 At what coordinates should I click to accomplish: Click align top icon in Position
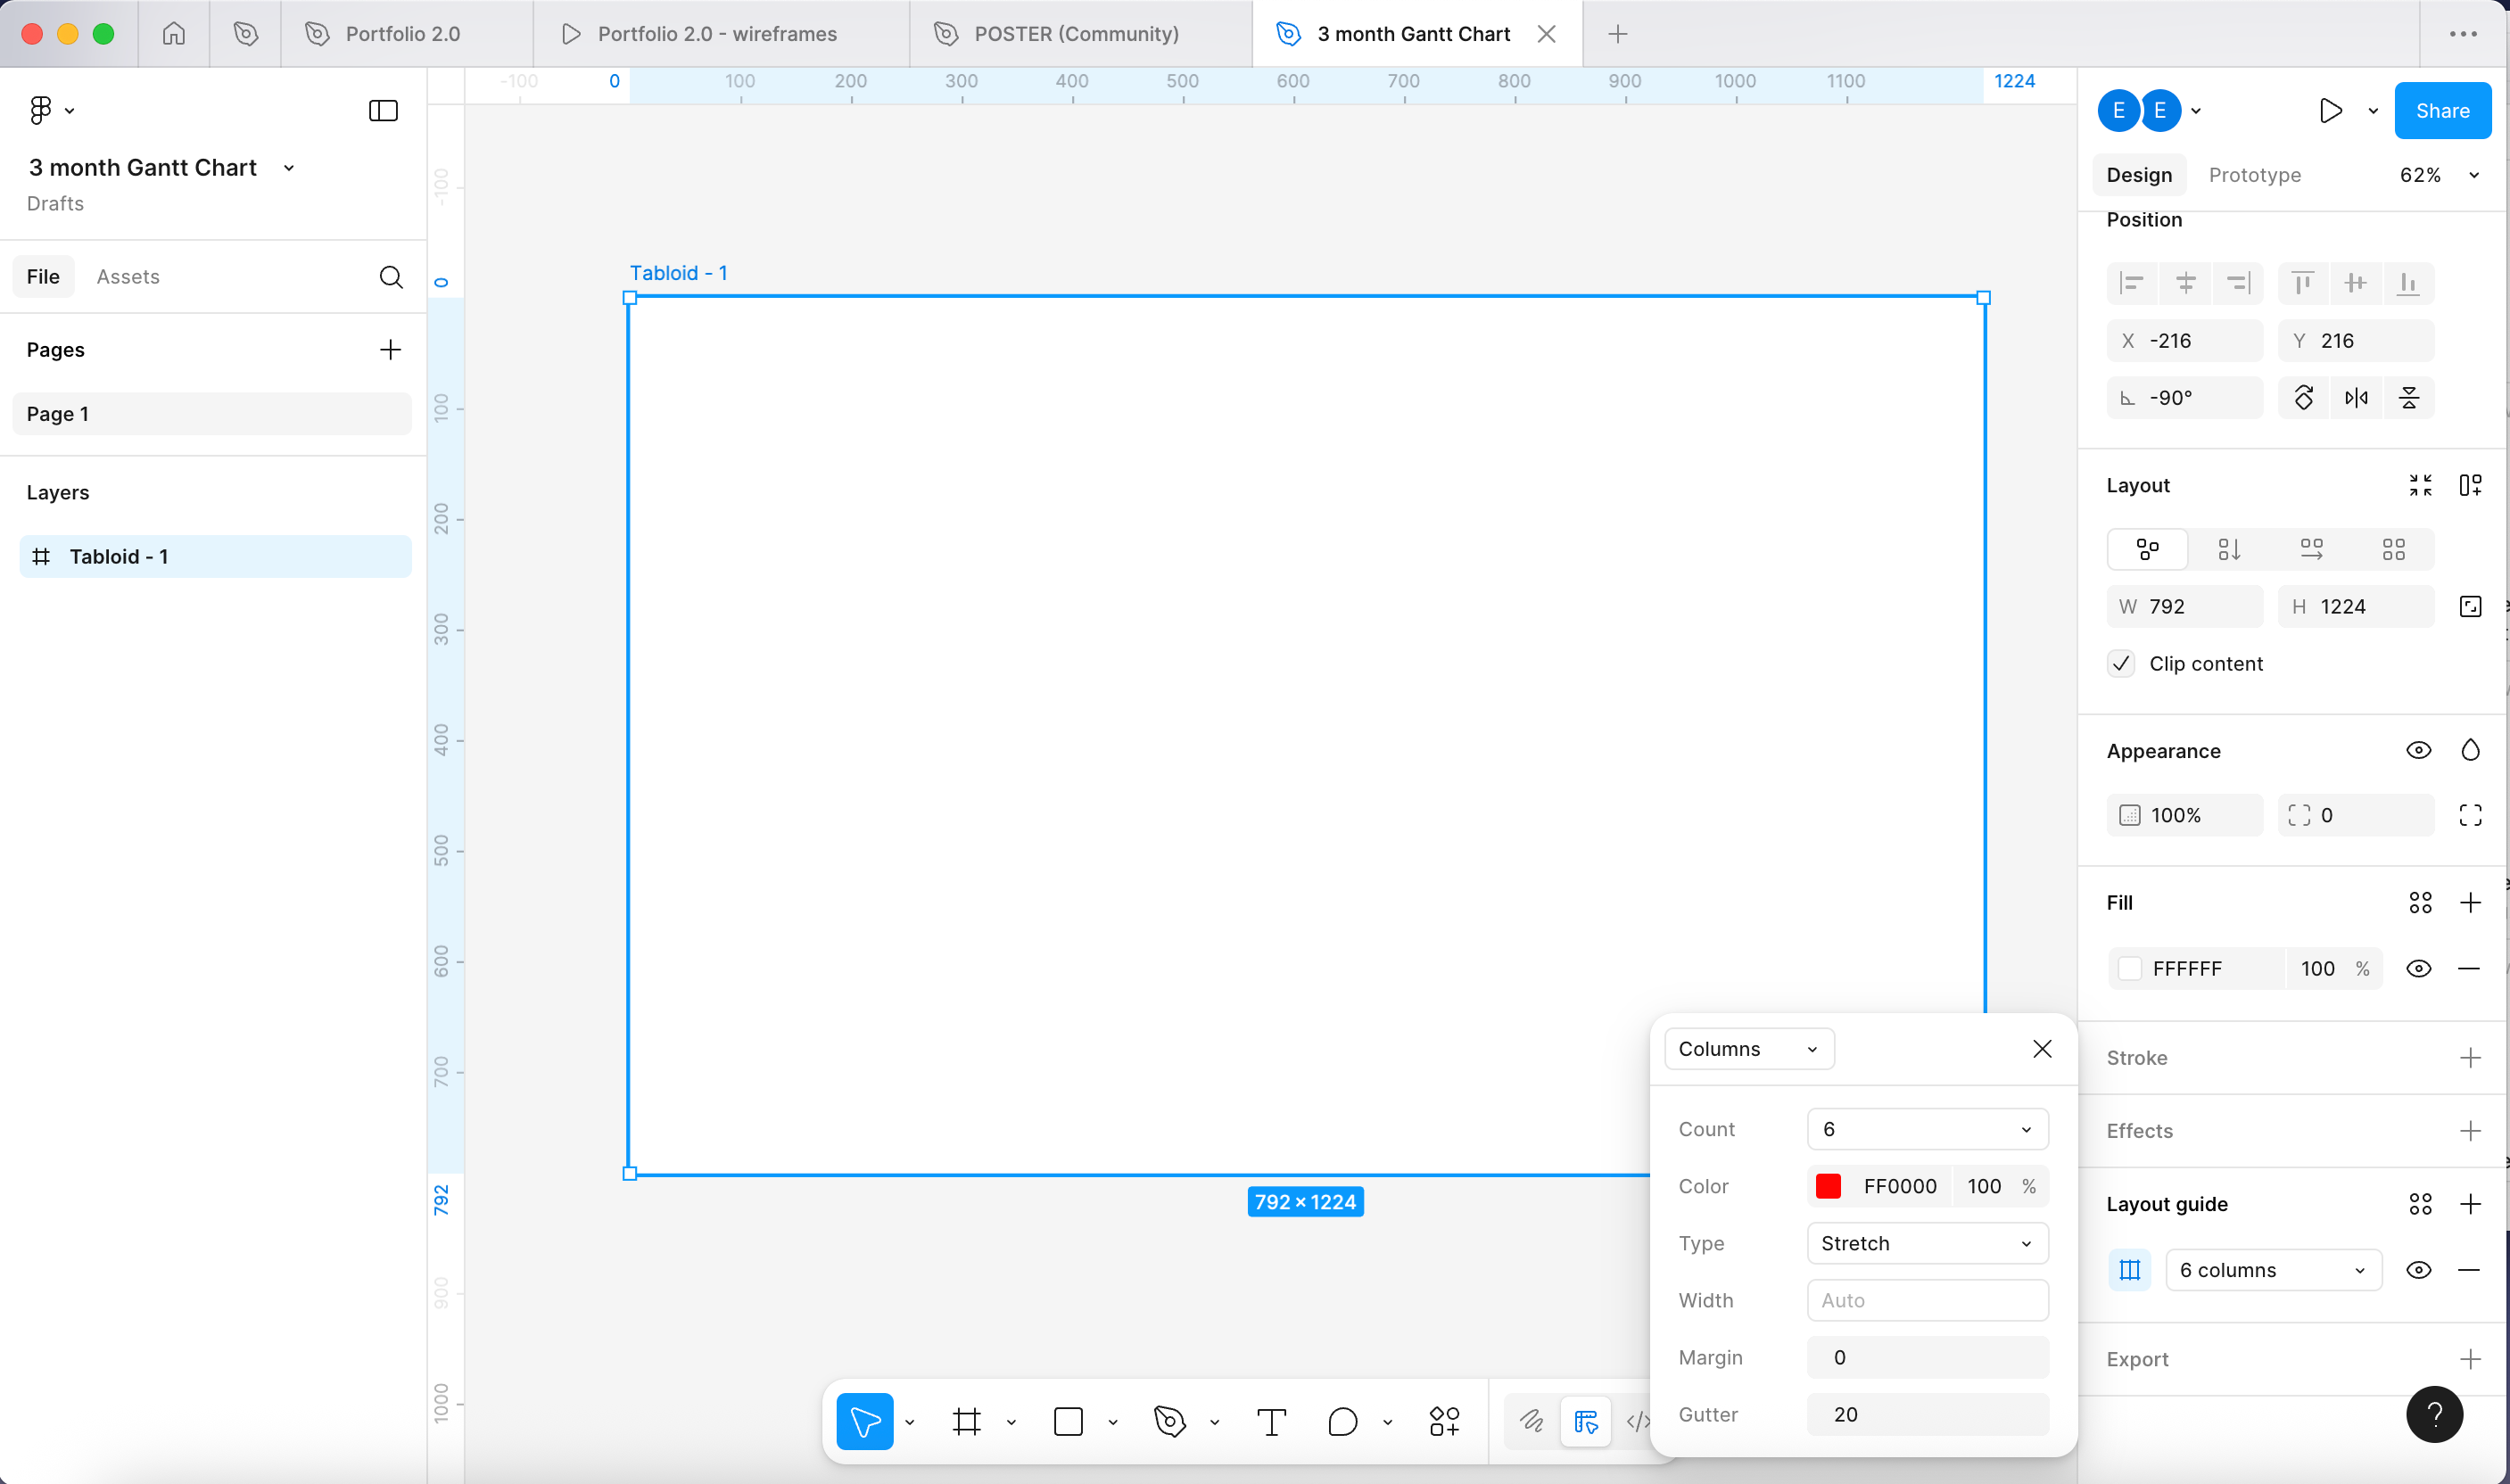pos(2303,284)
